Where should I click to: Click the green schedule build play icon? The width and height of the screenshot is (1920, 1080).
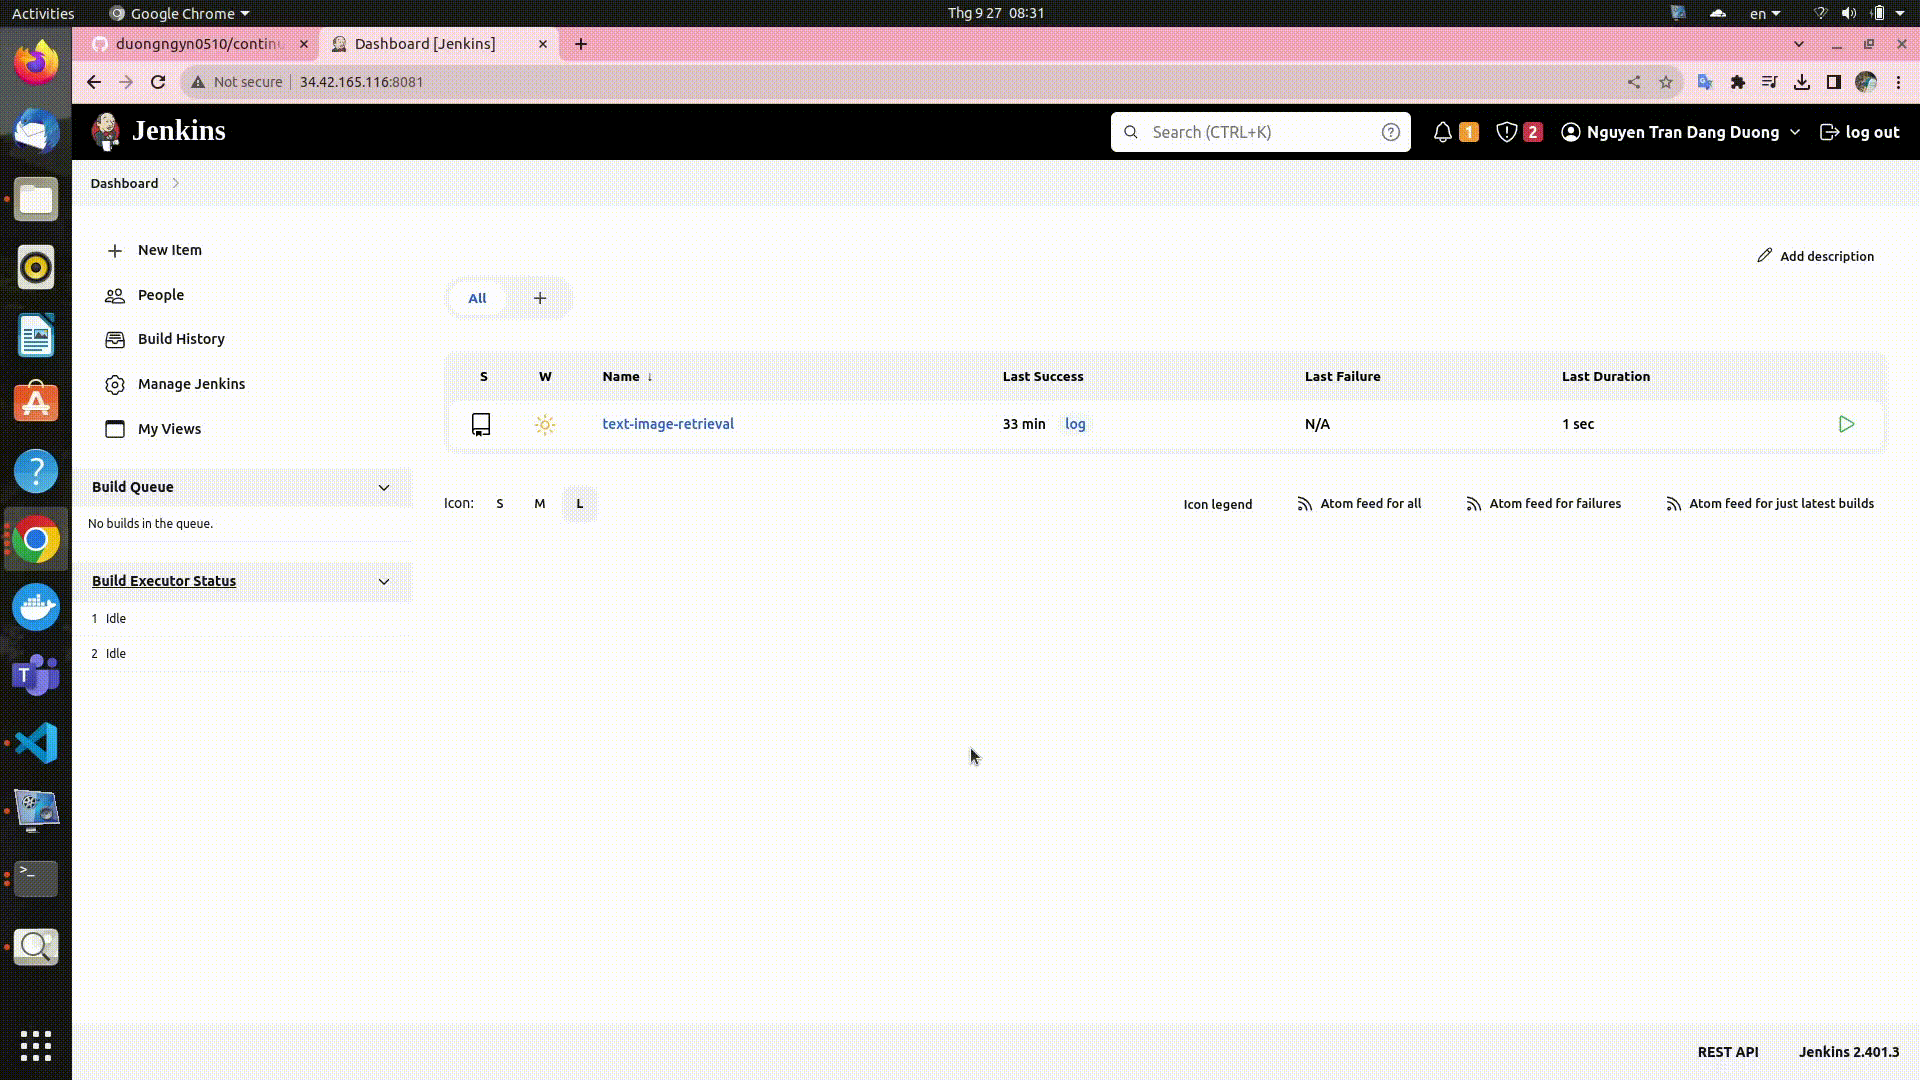[x=1846, y=424]
